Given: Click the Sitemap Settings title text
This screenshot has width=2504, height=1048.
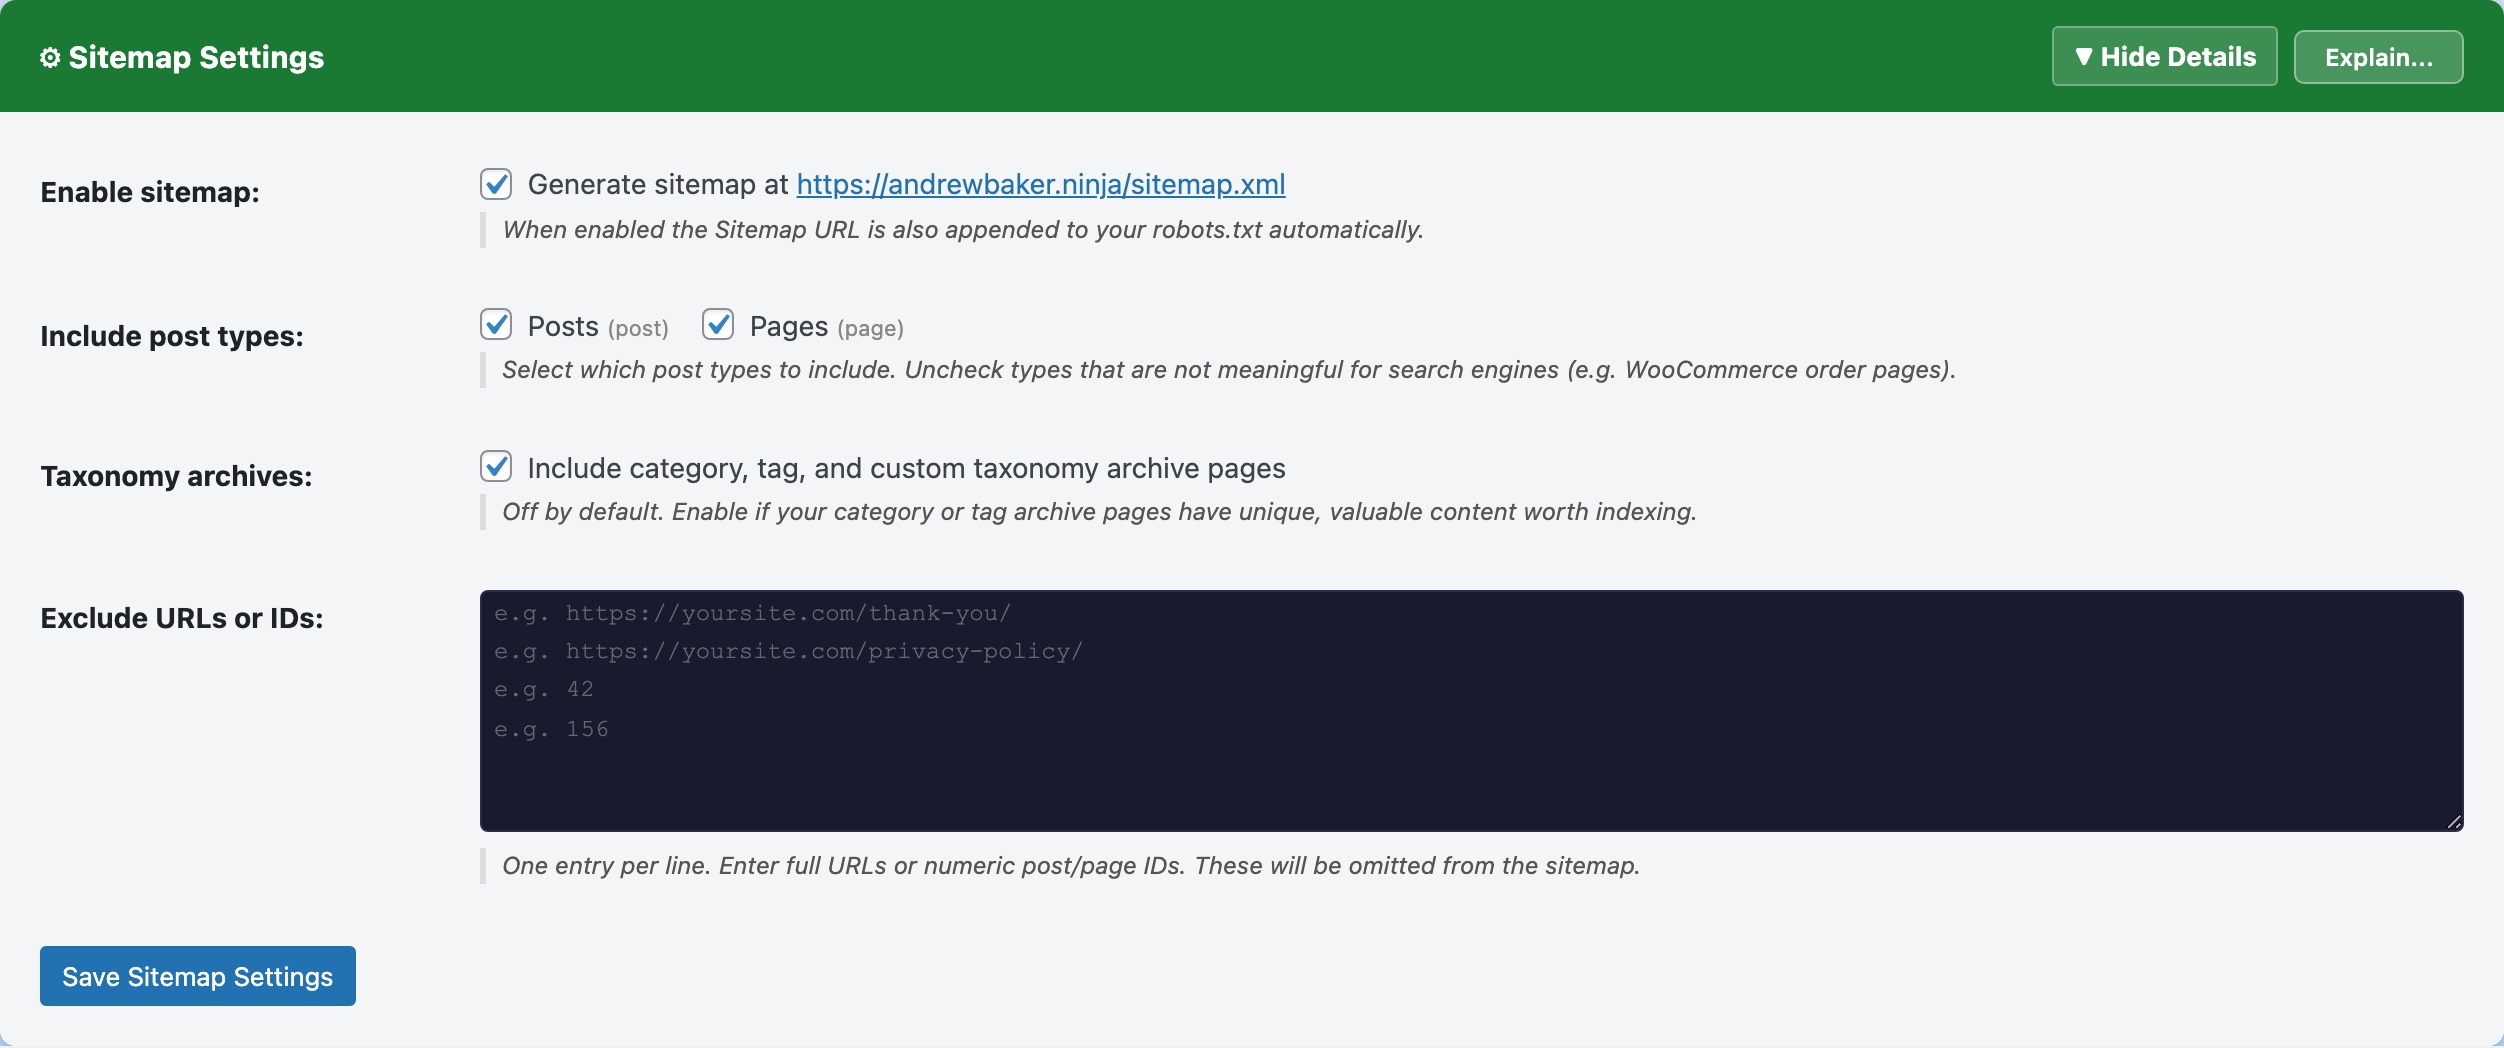Looking at the screenshot, I should [x=196, y=57].
